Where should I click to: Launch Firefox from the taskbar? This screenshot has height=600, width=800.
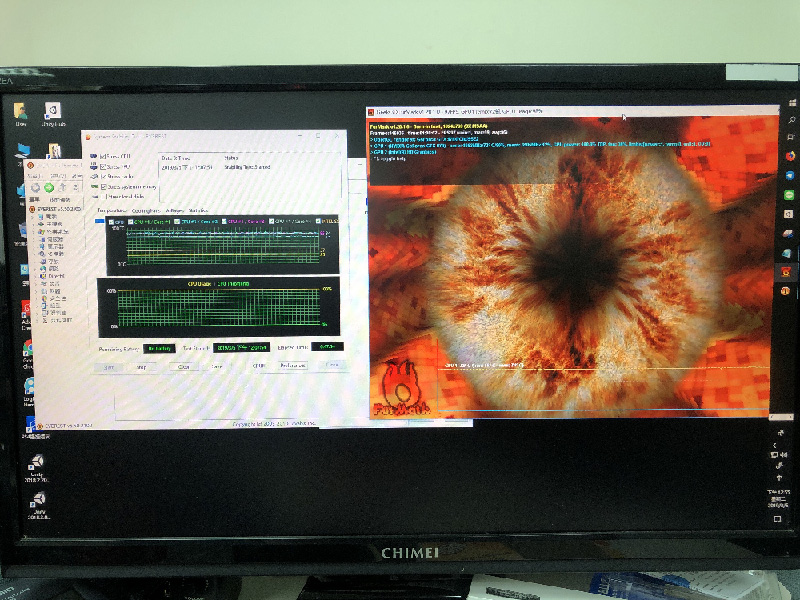click(x=790, y=156)
